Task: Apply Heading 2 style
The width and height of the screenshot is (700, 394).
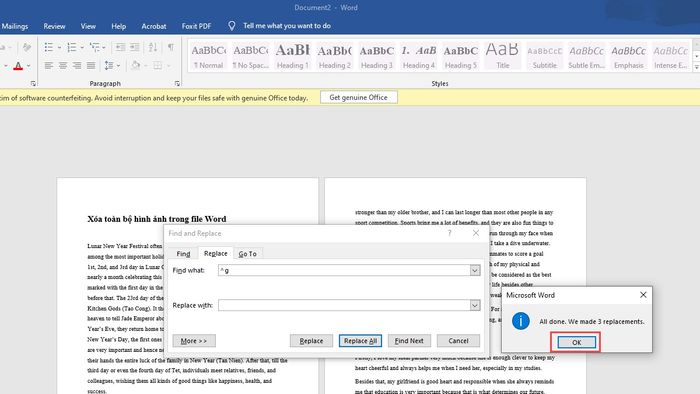Action: (x=334, y=56)
